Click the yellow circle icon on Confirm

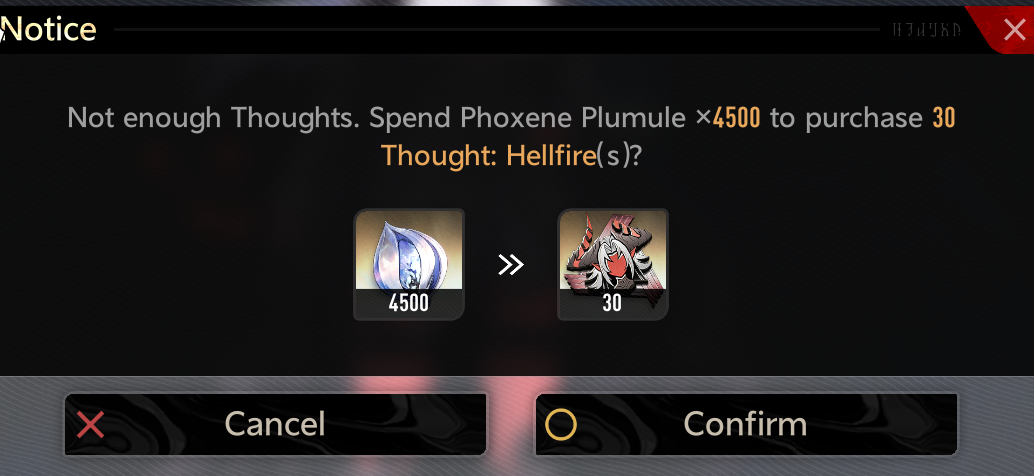(x=561, y=425)
